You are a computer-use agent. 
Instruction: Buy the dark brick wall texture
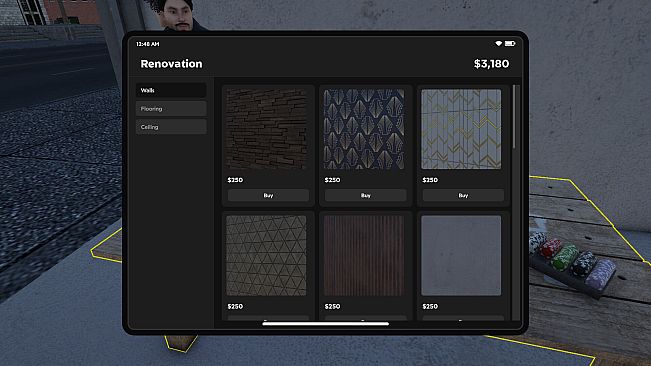pos(268,195)
